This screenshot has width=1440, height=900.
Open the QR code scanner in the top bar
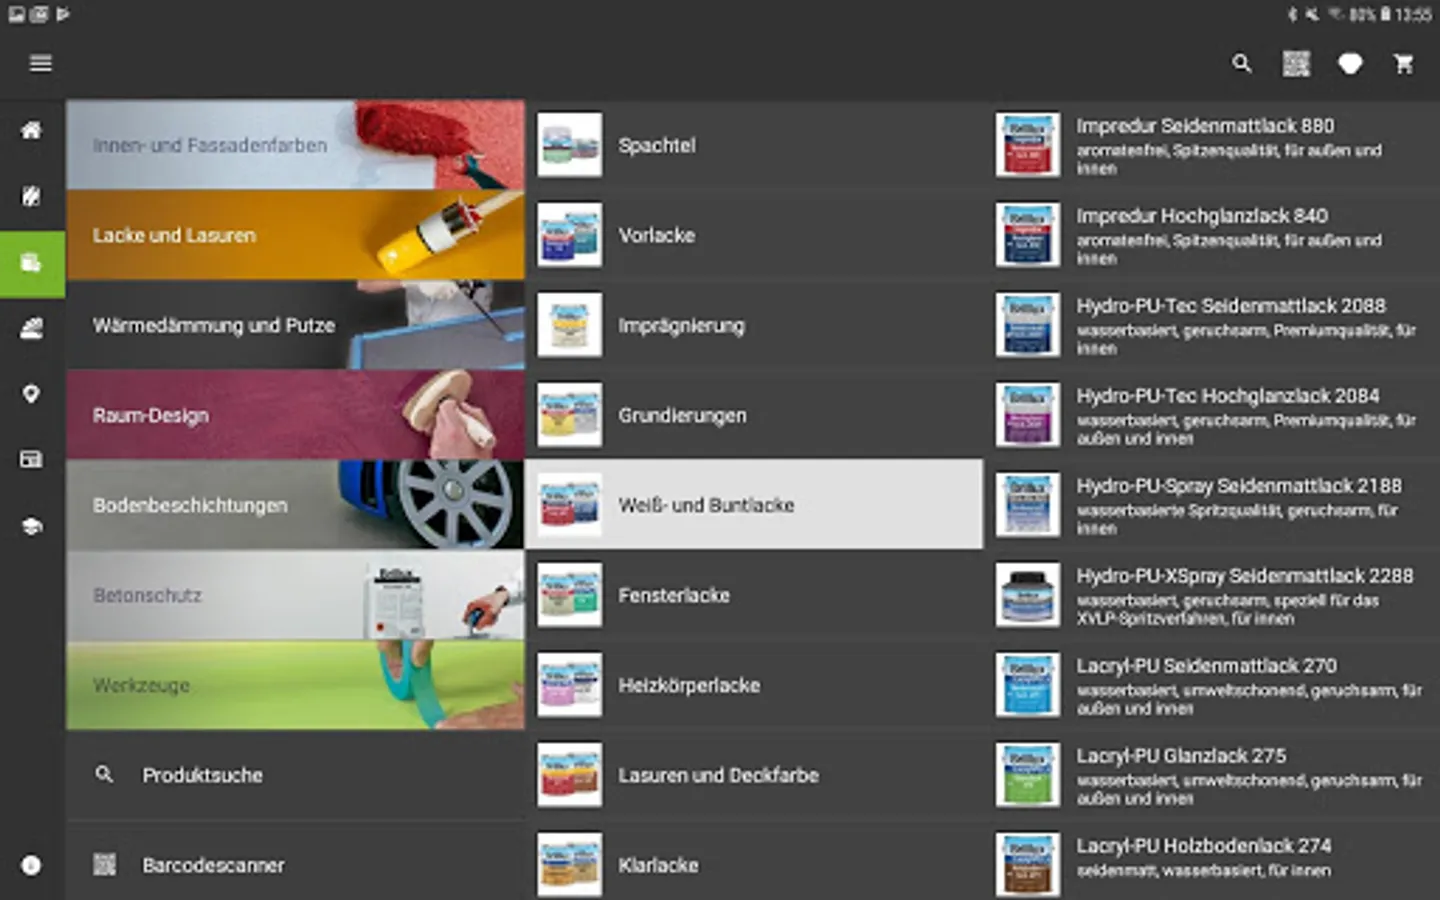coord(1296,64)
